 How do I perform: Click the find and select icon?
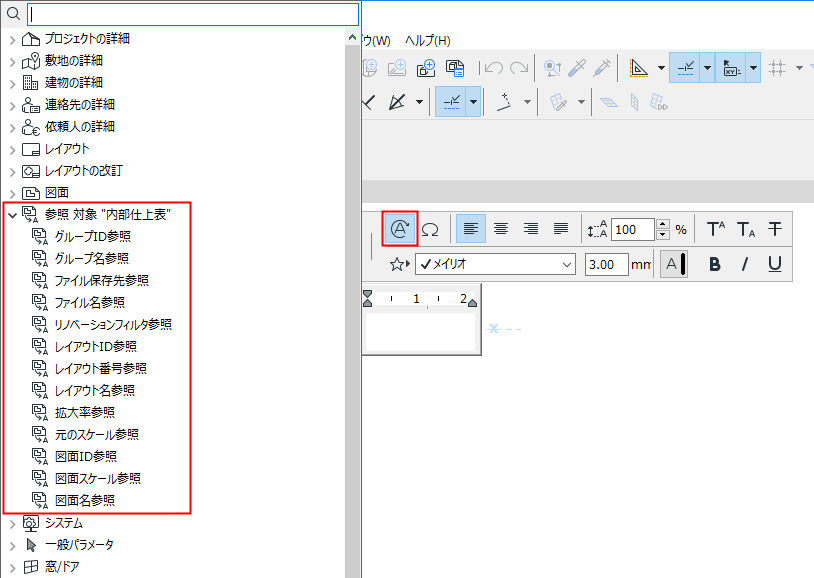point(552,68)
